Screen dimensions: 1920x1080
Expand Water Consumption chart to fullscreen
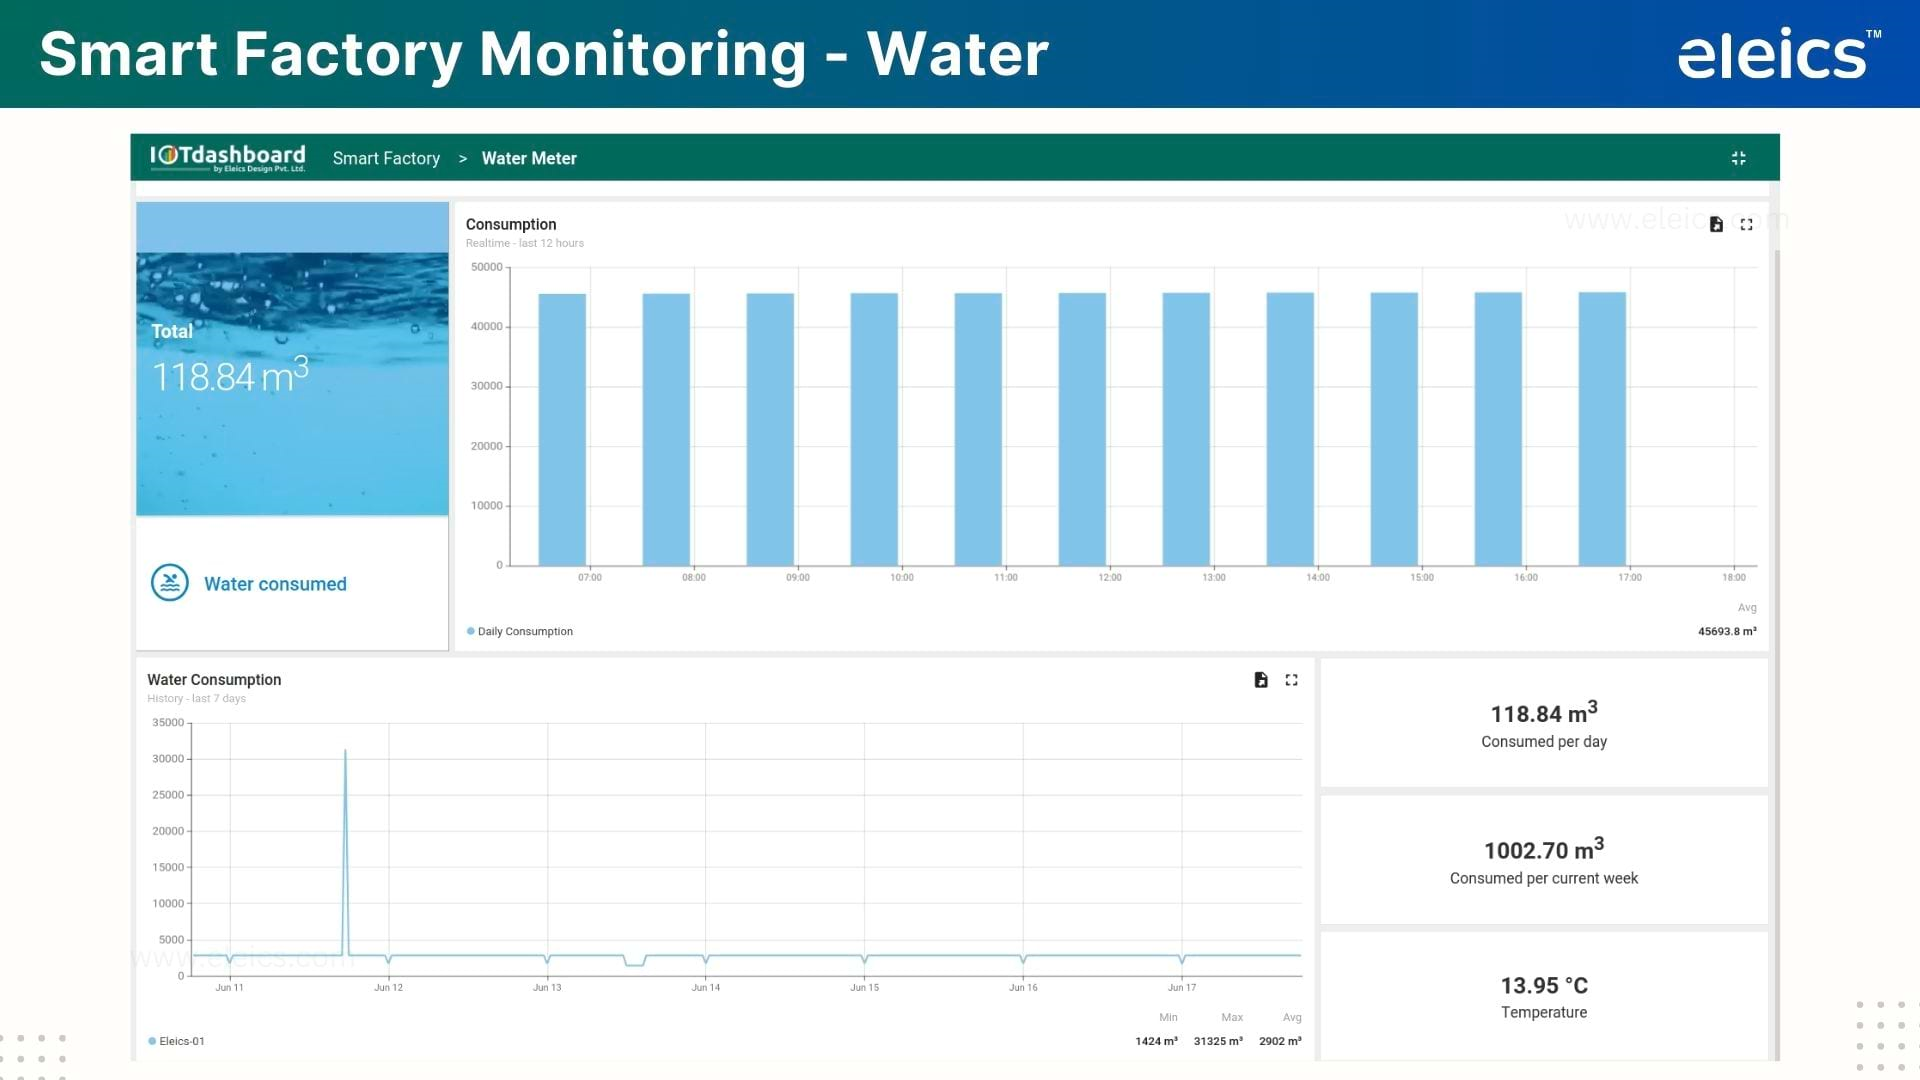coord(1291,680)
